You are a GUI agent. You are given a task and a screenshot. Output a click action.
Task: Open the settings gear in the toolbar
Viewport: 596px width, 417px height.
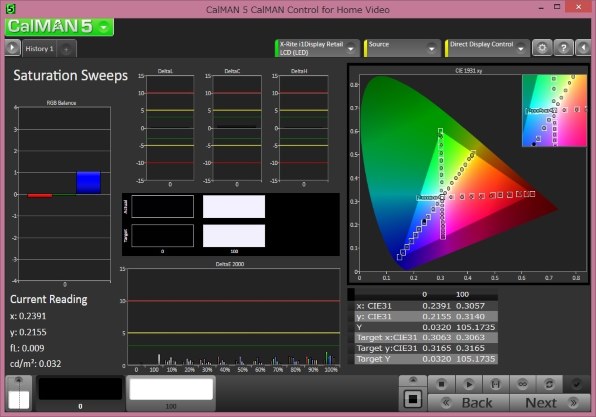pyautogui.click(x=542, y=48)
